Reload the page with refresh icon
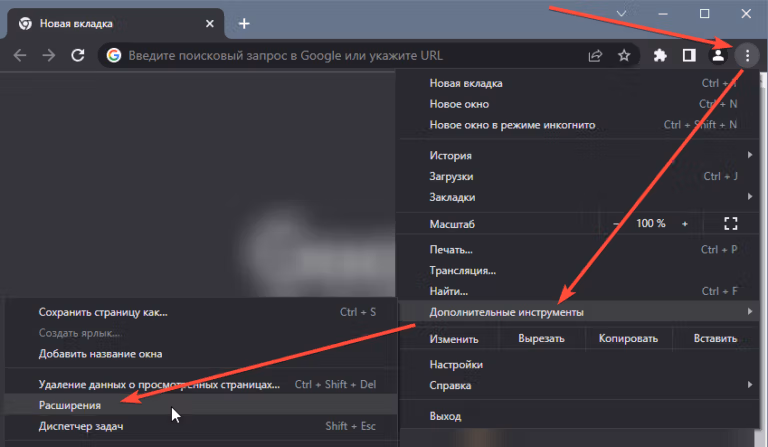This screenshot has width=768, height=447. pyautogui.click(x=78, y=55)
